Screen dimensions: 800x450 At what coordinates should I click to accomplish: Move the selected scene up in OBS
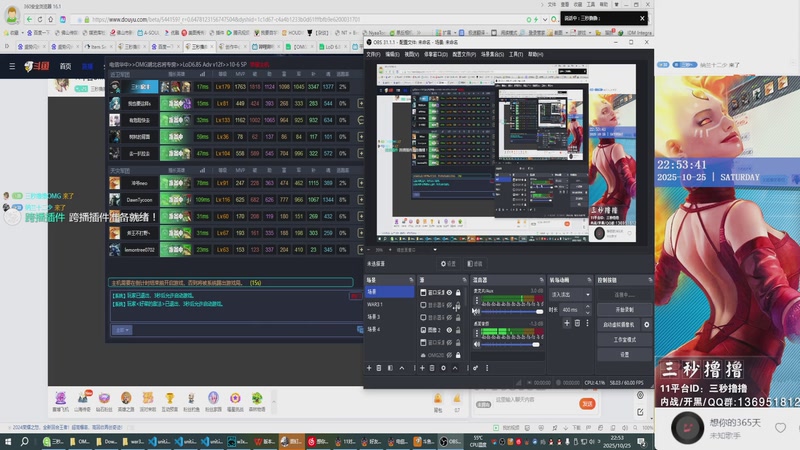pos(402,368)
